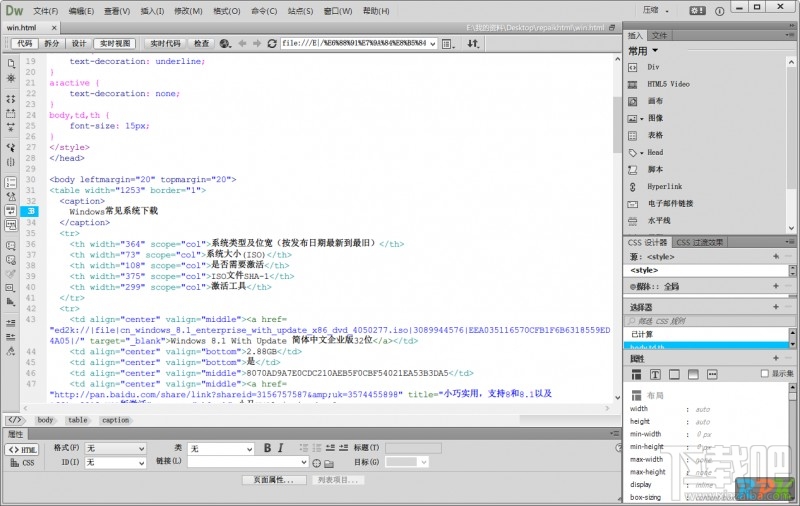
Task: Click the open documents icon in code toolbar
Action: coord(11,63)
